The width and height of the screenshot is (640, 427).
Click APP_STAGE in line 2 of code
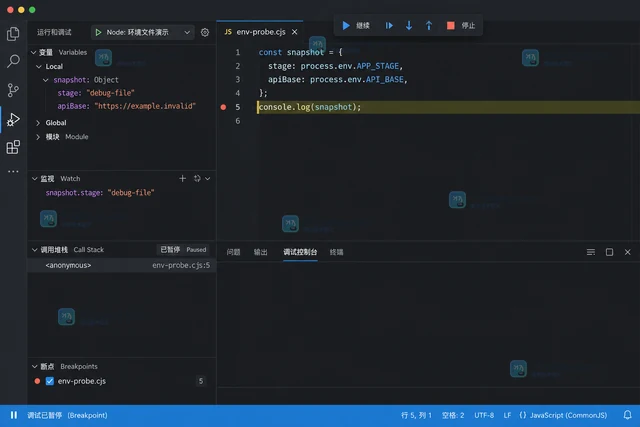[378, 66]
